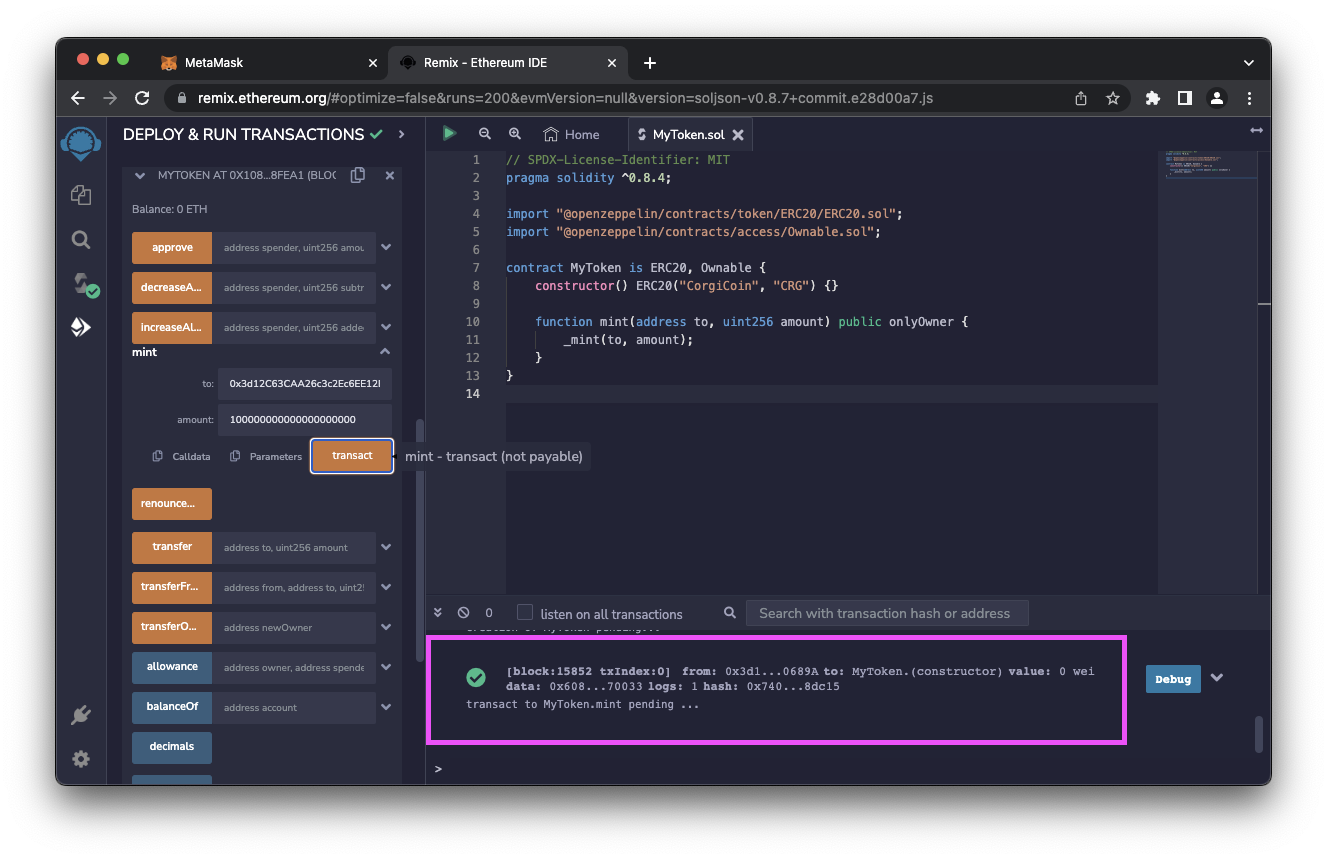
Task: Click the browser Back arrow
Action: 78,98
